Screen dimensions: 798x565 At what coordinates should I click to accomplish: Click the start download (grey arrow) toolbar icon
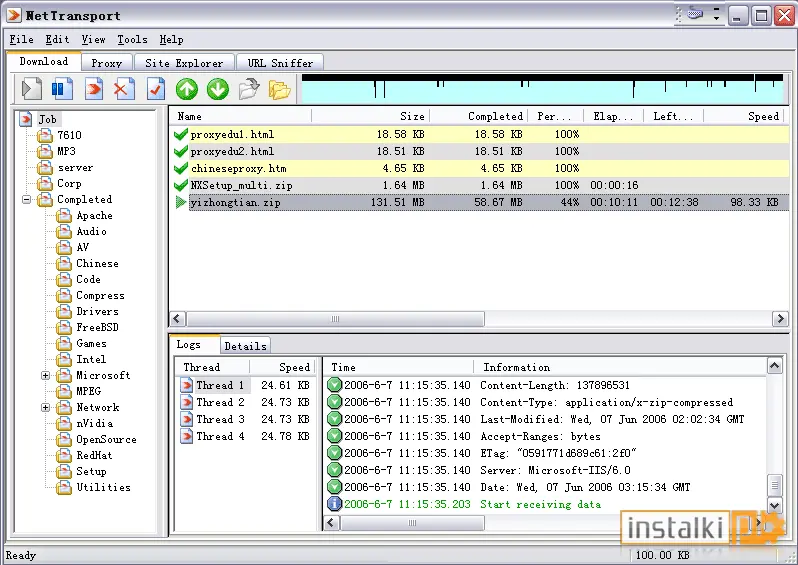coord(32,89)
